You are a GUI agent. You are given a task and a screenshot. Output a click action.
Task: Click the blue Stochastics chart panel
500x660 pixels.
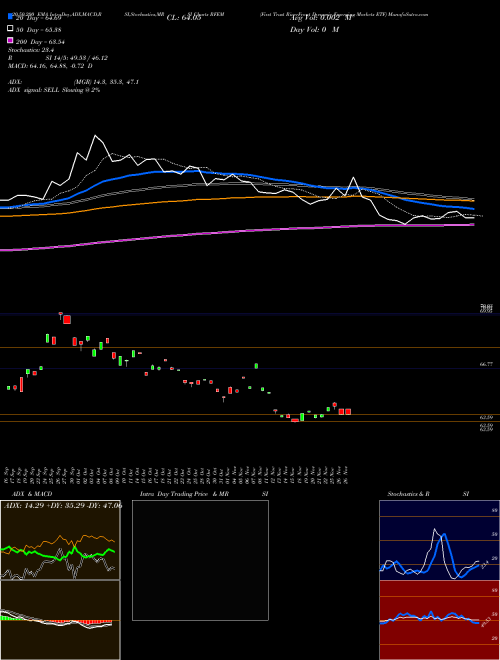(439, 540)
